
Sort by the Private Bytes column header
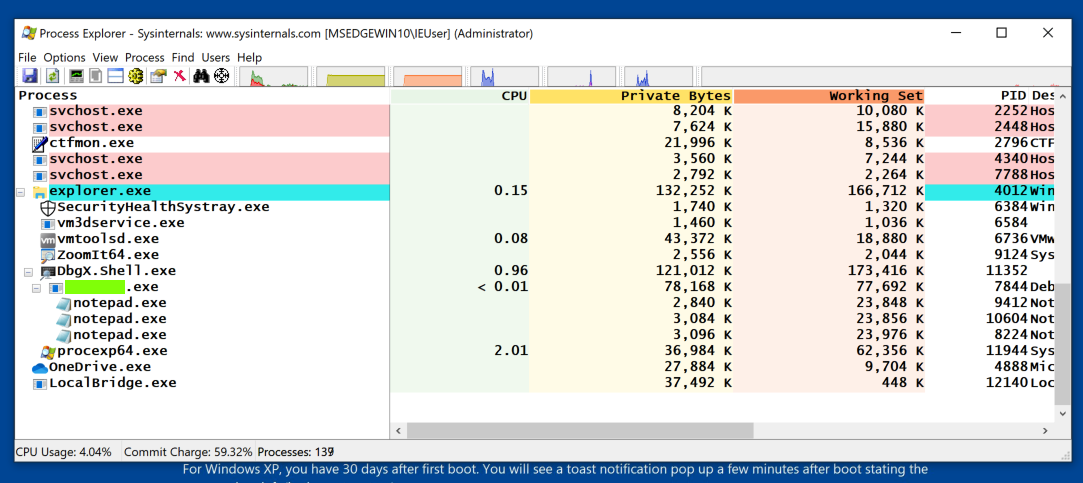[630, 96]
